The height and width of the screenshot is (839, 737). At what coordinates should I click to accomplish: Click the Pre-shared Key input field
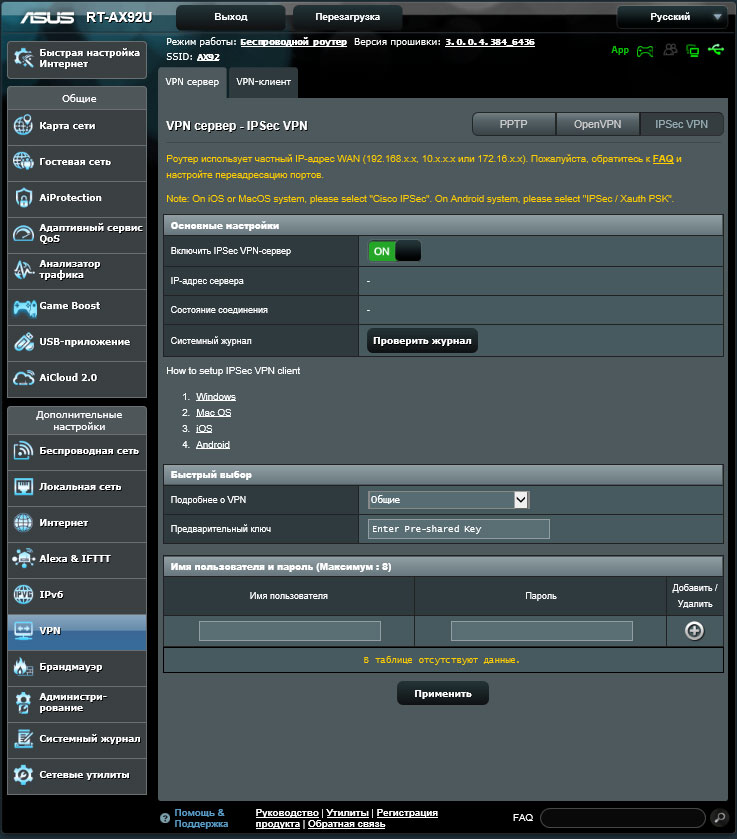459,529
